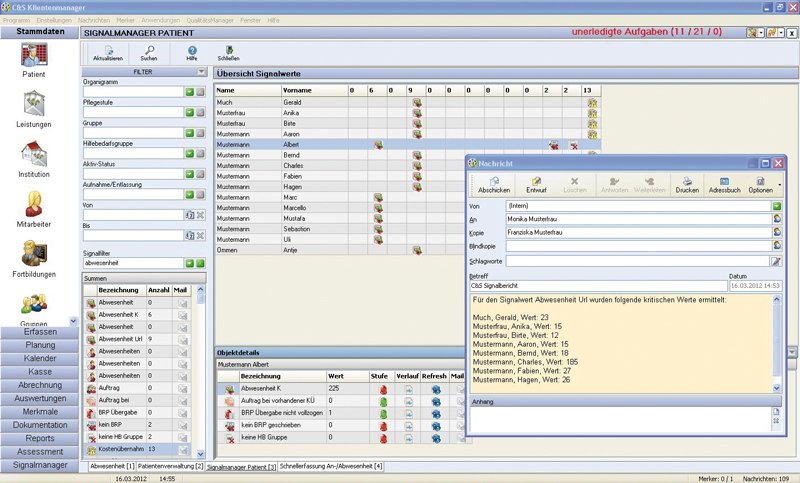
Task: Click the green button beside Von field in Nachricht
Action: [x=777, y=206]
